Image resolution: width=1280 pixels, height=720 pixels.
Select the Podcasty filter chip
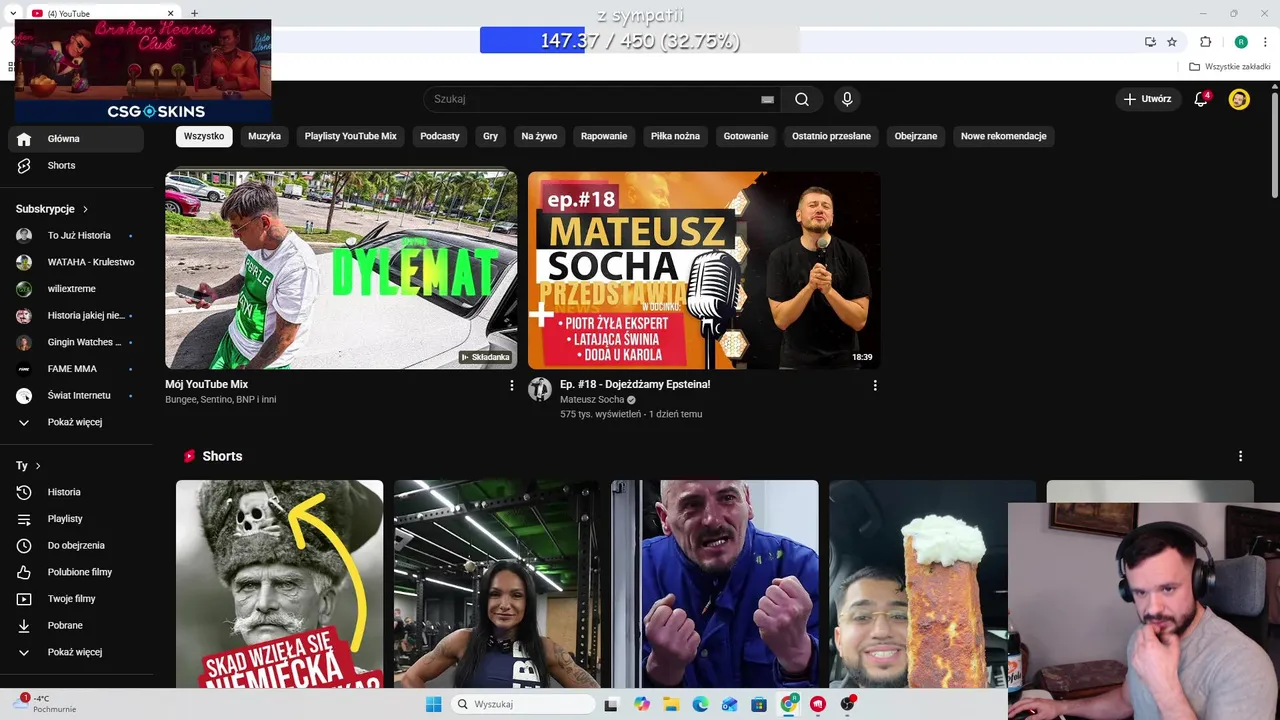click(x=440, y=136)
